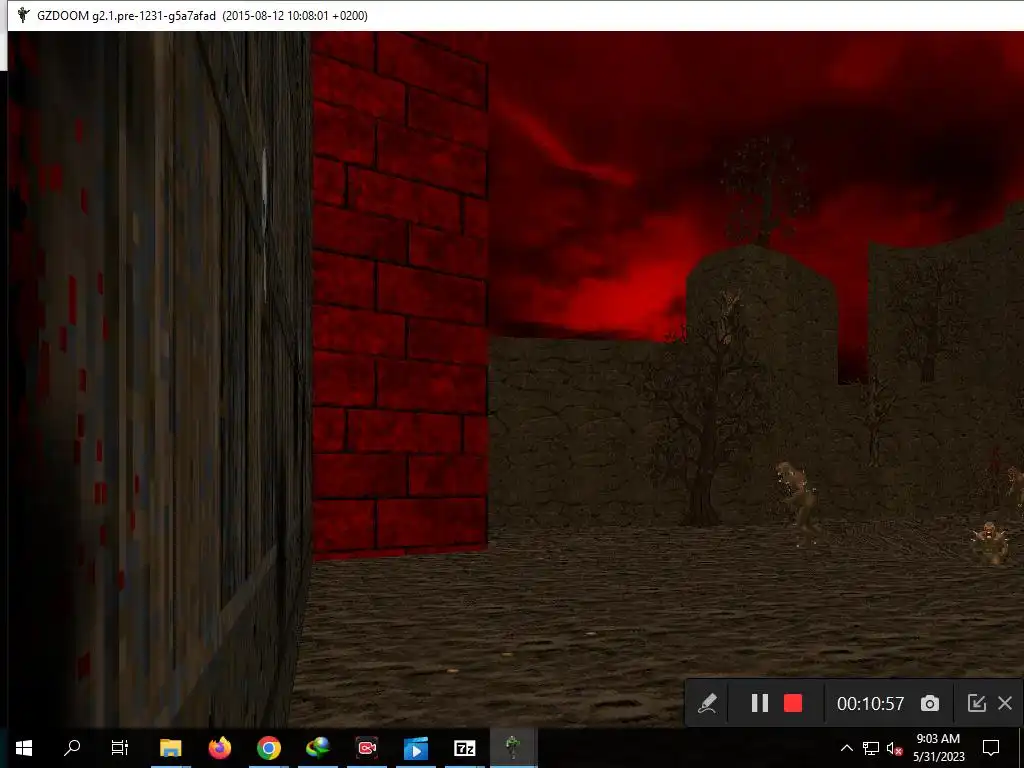Viewport: 1024px width, 768px height.
Task: Take a screenshot with the camera icon
Action: point(930,703)
